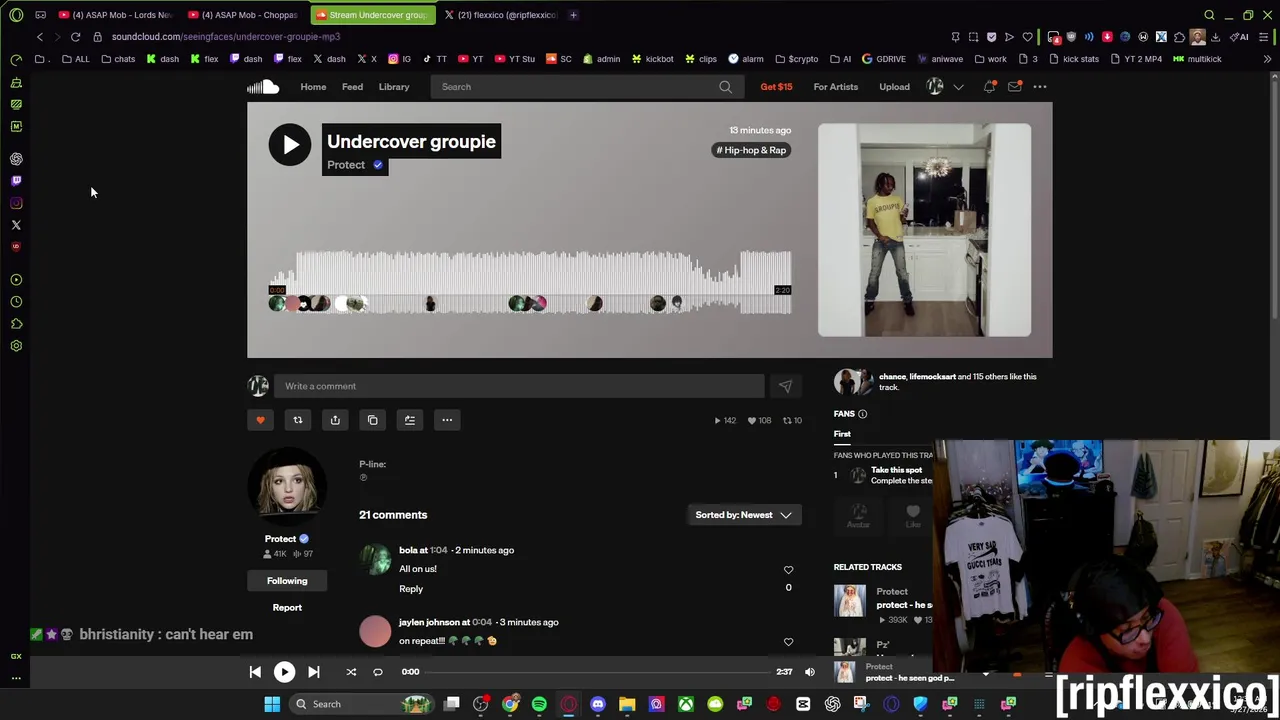Share the track with the share icon
The image size is (1280, 720).
click(335, 420)
